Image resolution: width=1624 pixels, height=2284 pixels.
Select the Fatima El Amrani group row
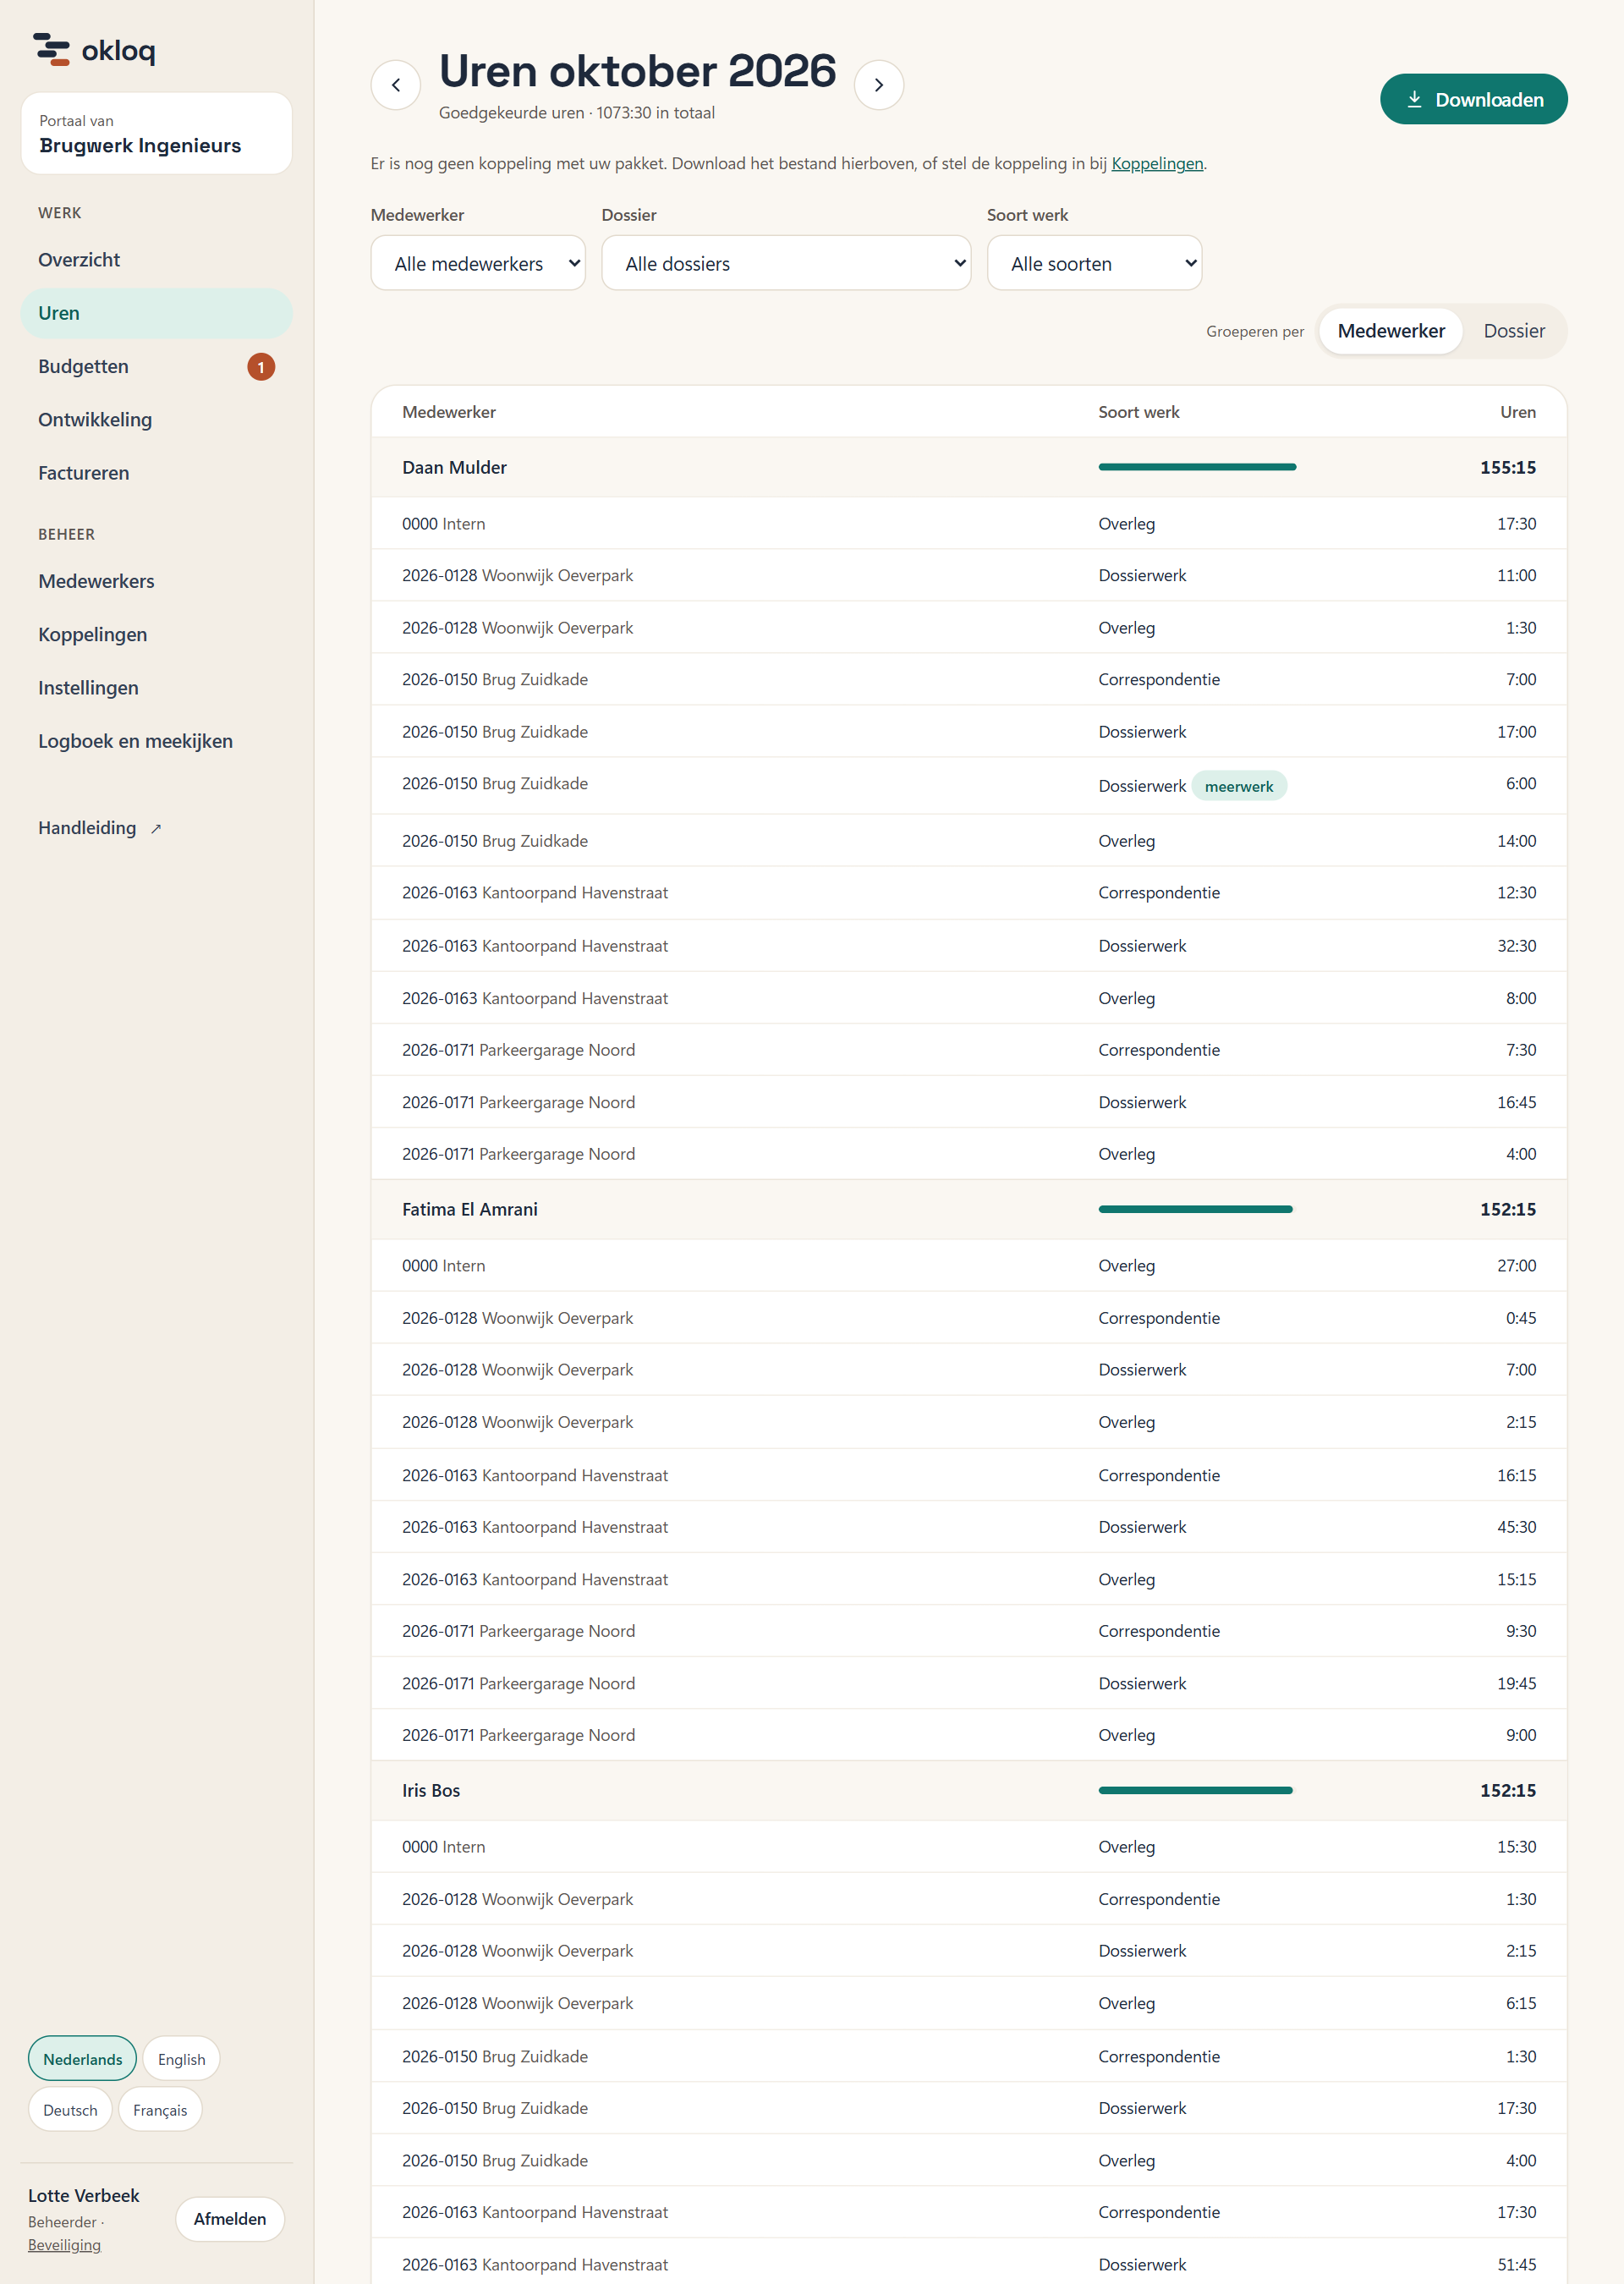[x=968, y=1209]
